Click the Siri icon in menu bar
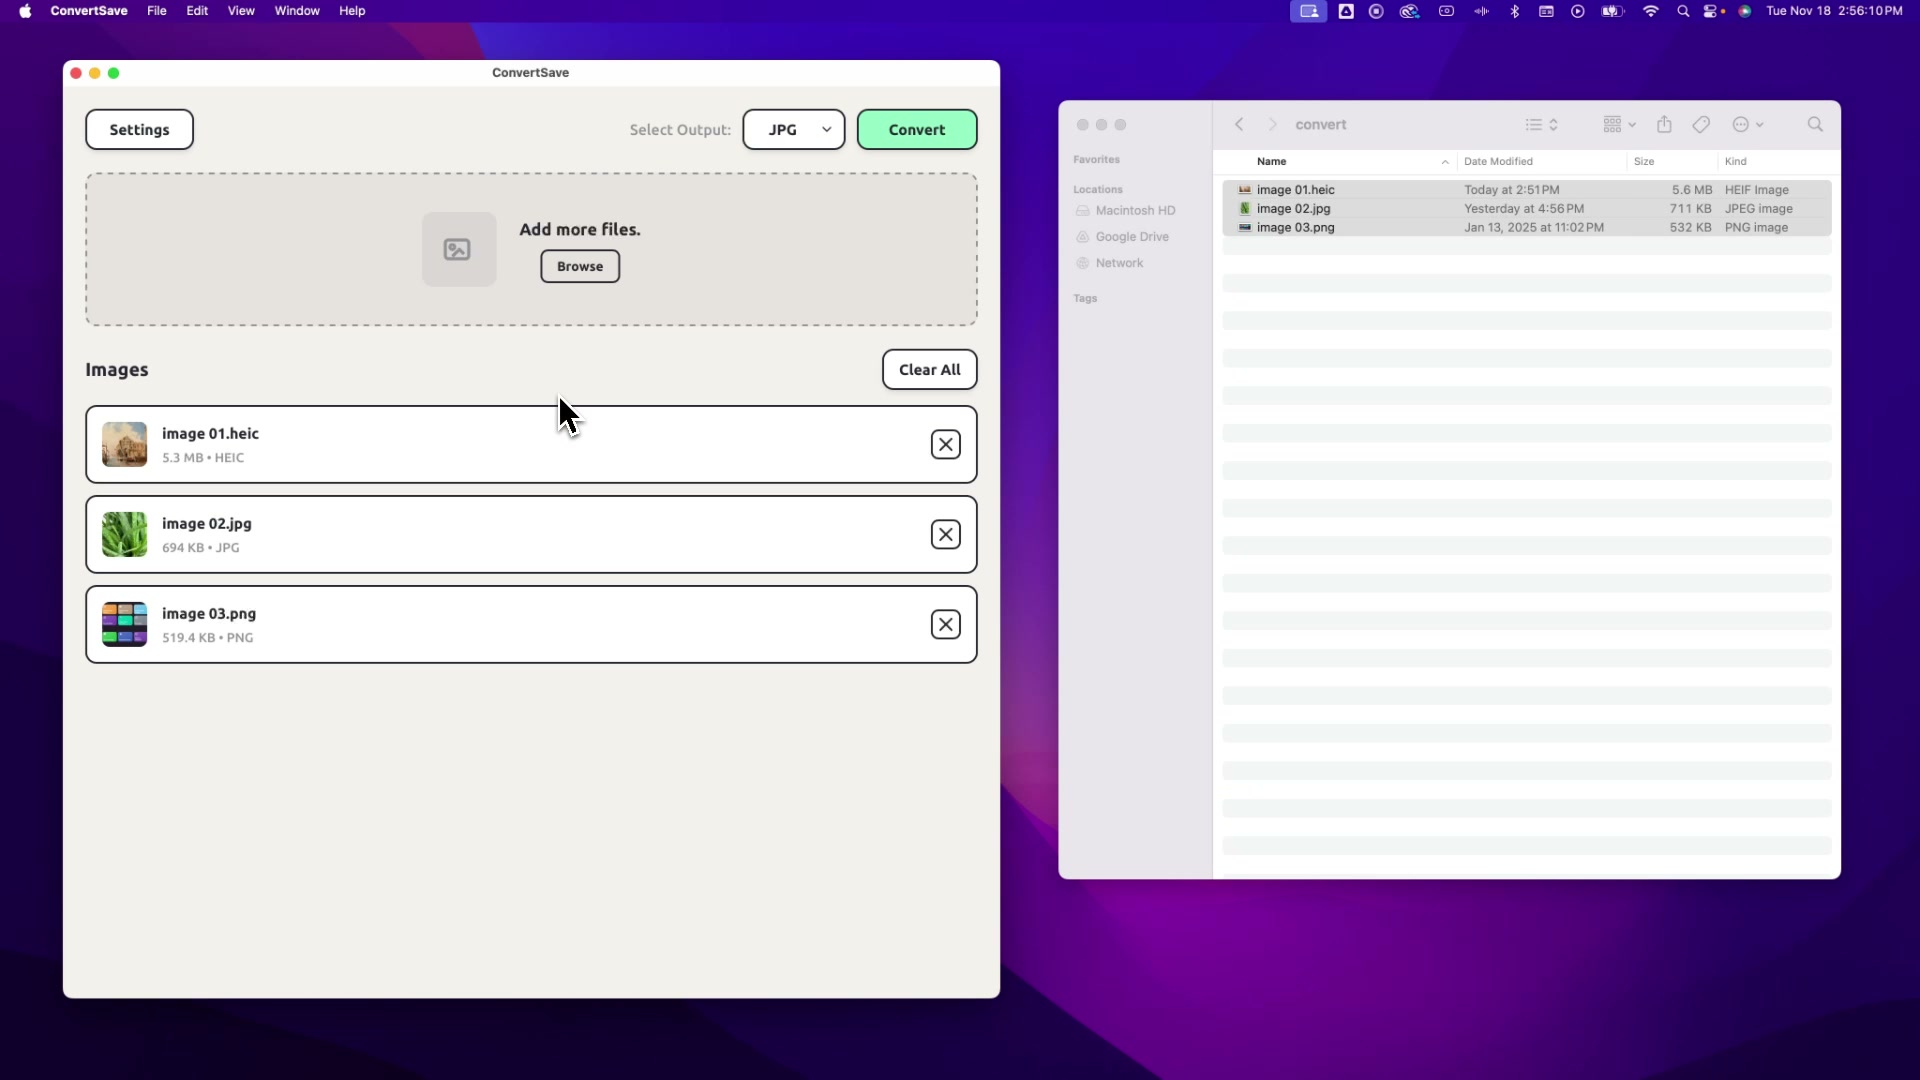 click(1745, 11)
